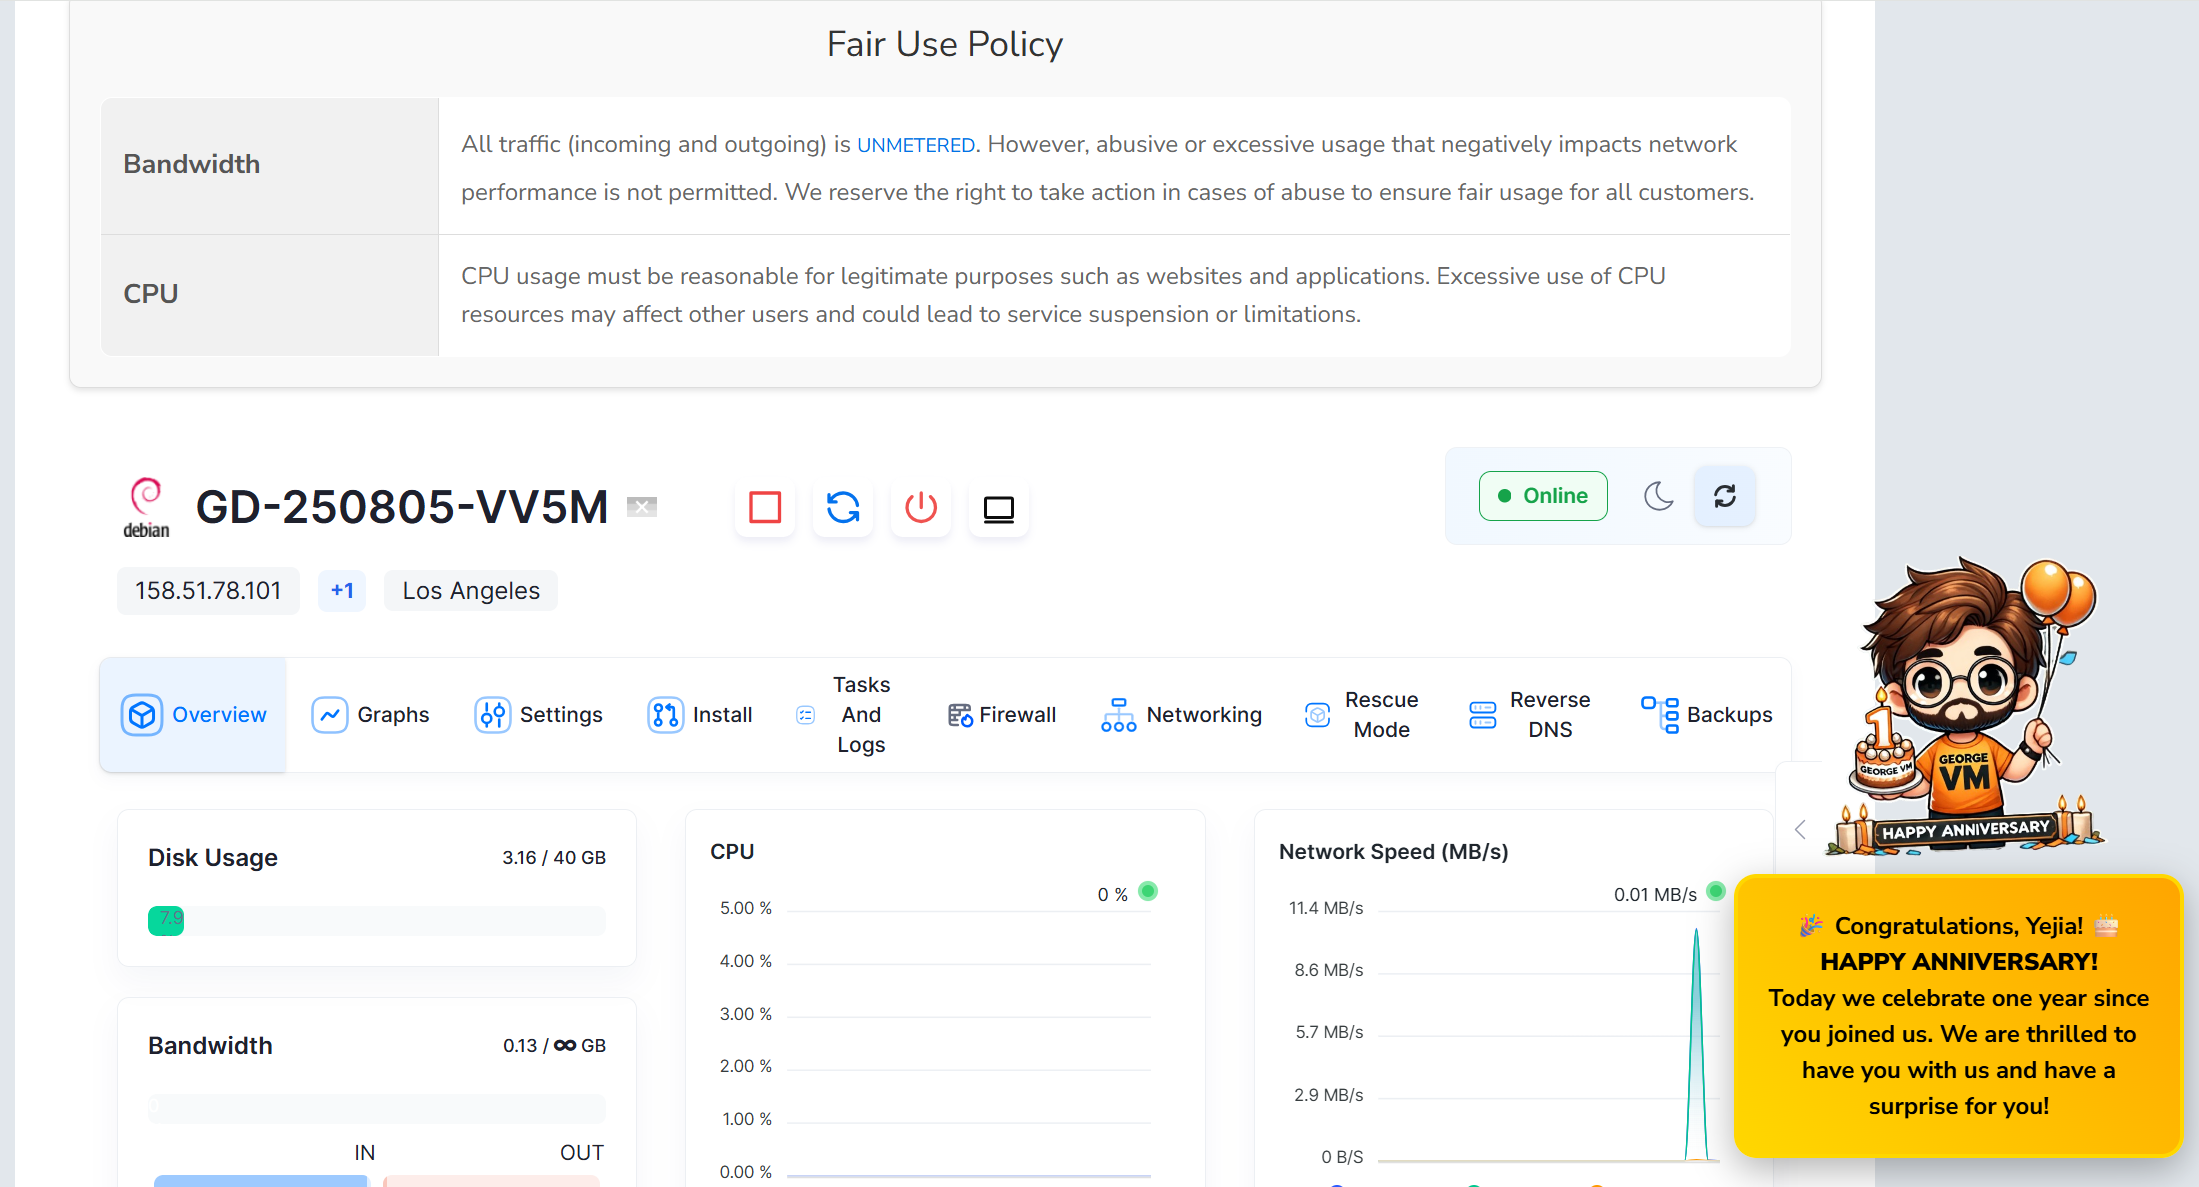Expand additional IPs with +1 badge
Viewport: 2199px width, 1187px height.
click(x=342, y=591)
